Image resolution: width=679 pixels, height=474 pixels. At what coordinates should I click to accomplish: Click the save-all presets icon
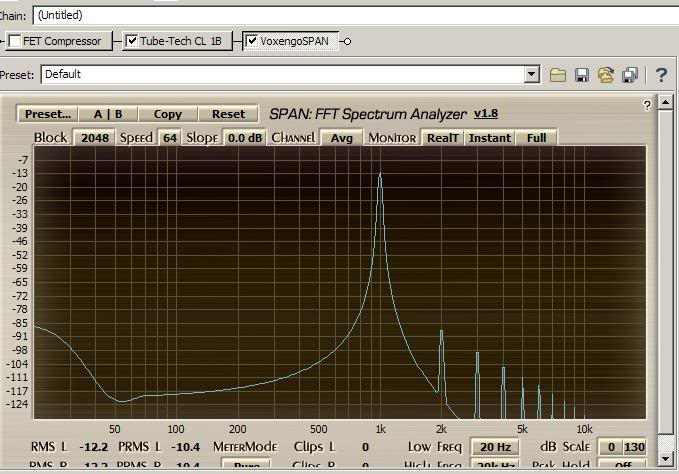tap(630, 75)
